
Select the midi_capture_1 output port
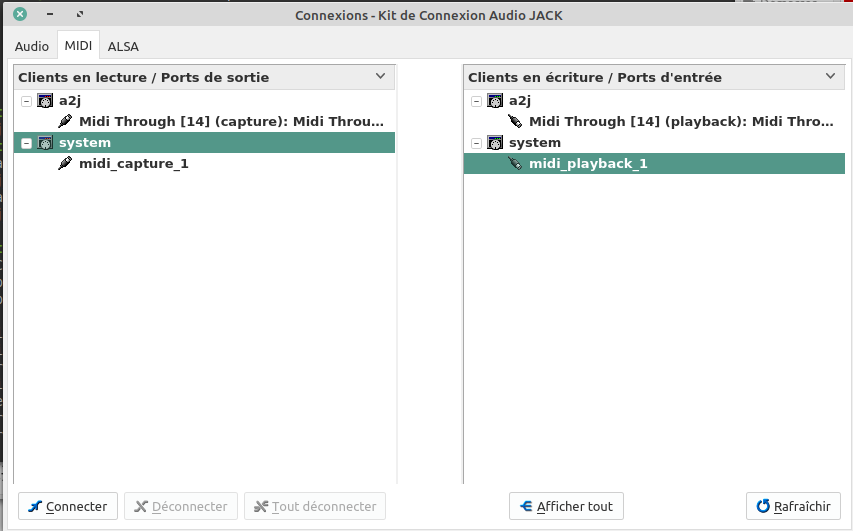point(133,164)
